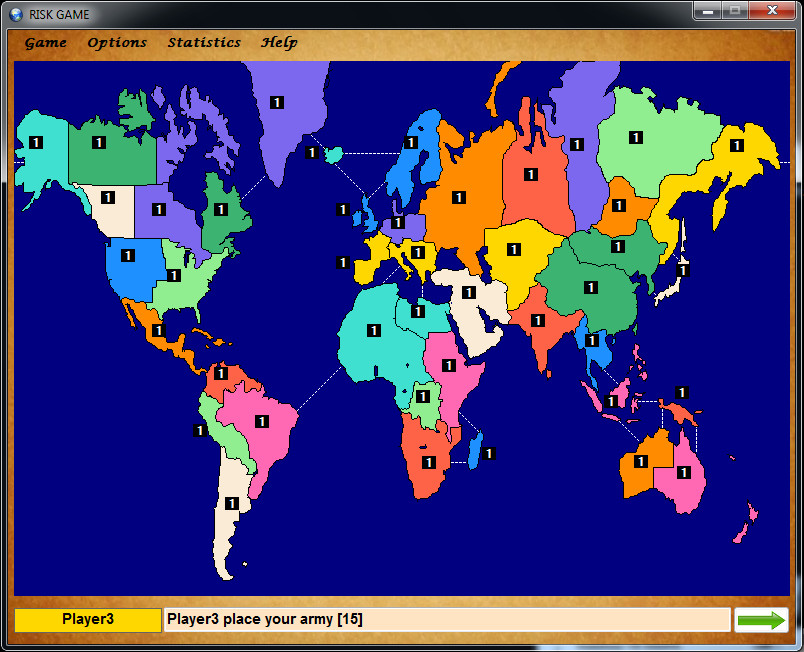Screen dimensions: 804x652
Task: Select light green Eastern United States
Action: coord(174,276)
